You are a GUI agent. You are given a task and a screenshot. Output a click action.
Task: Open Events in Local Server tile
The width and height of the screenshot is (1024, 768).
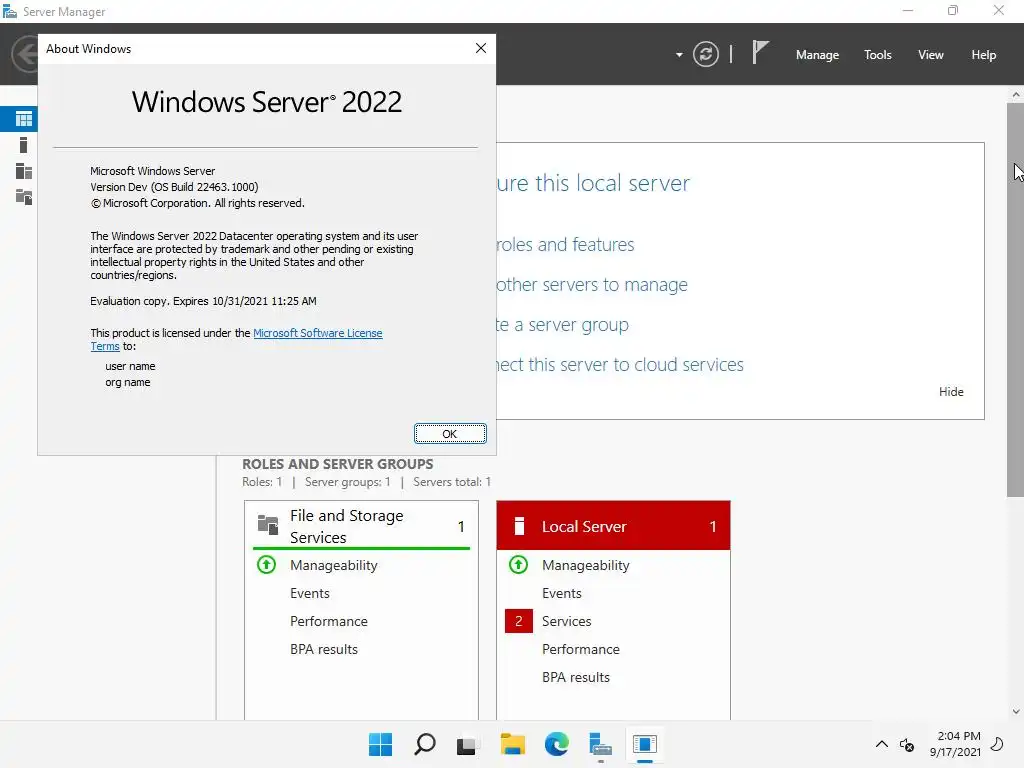point(562,593)
